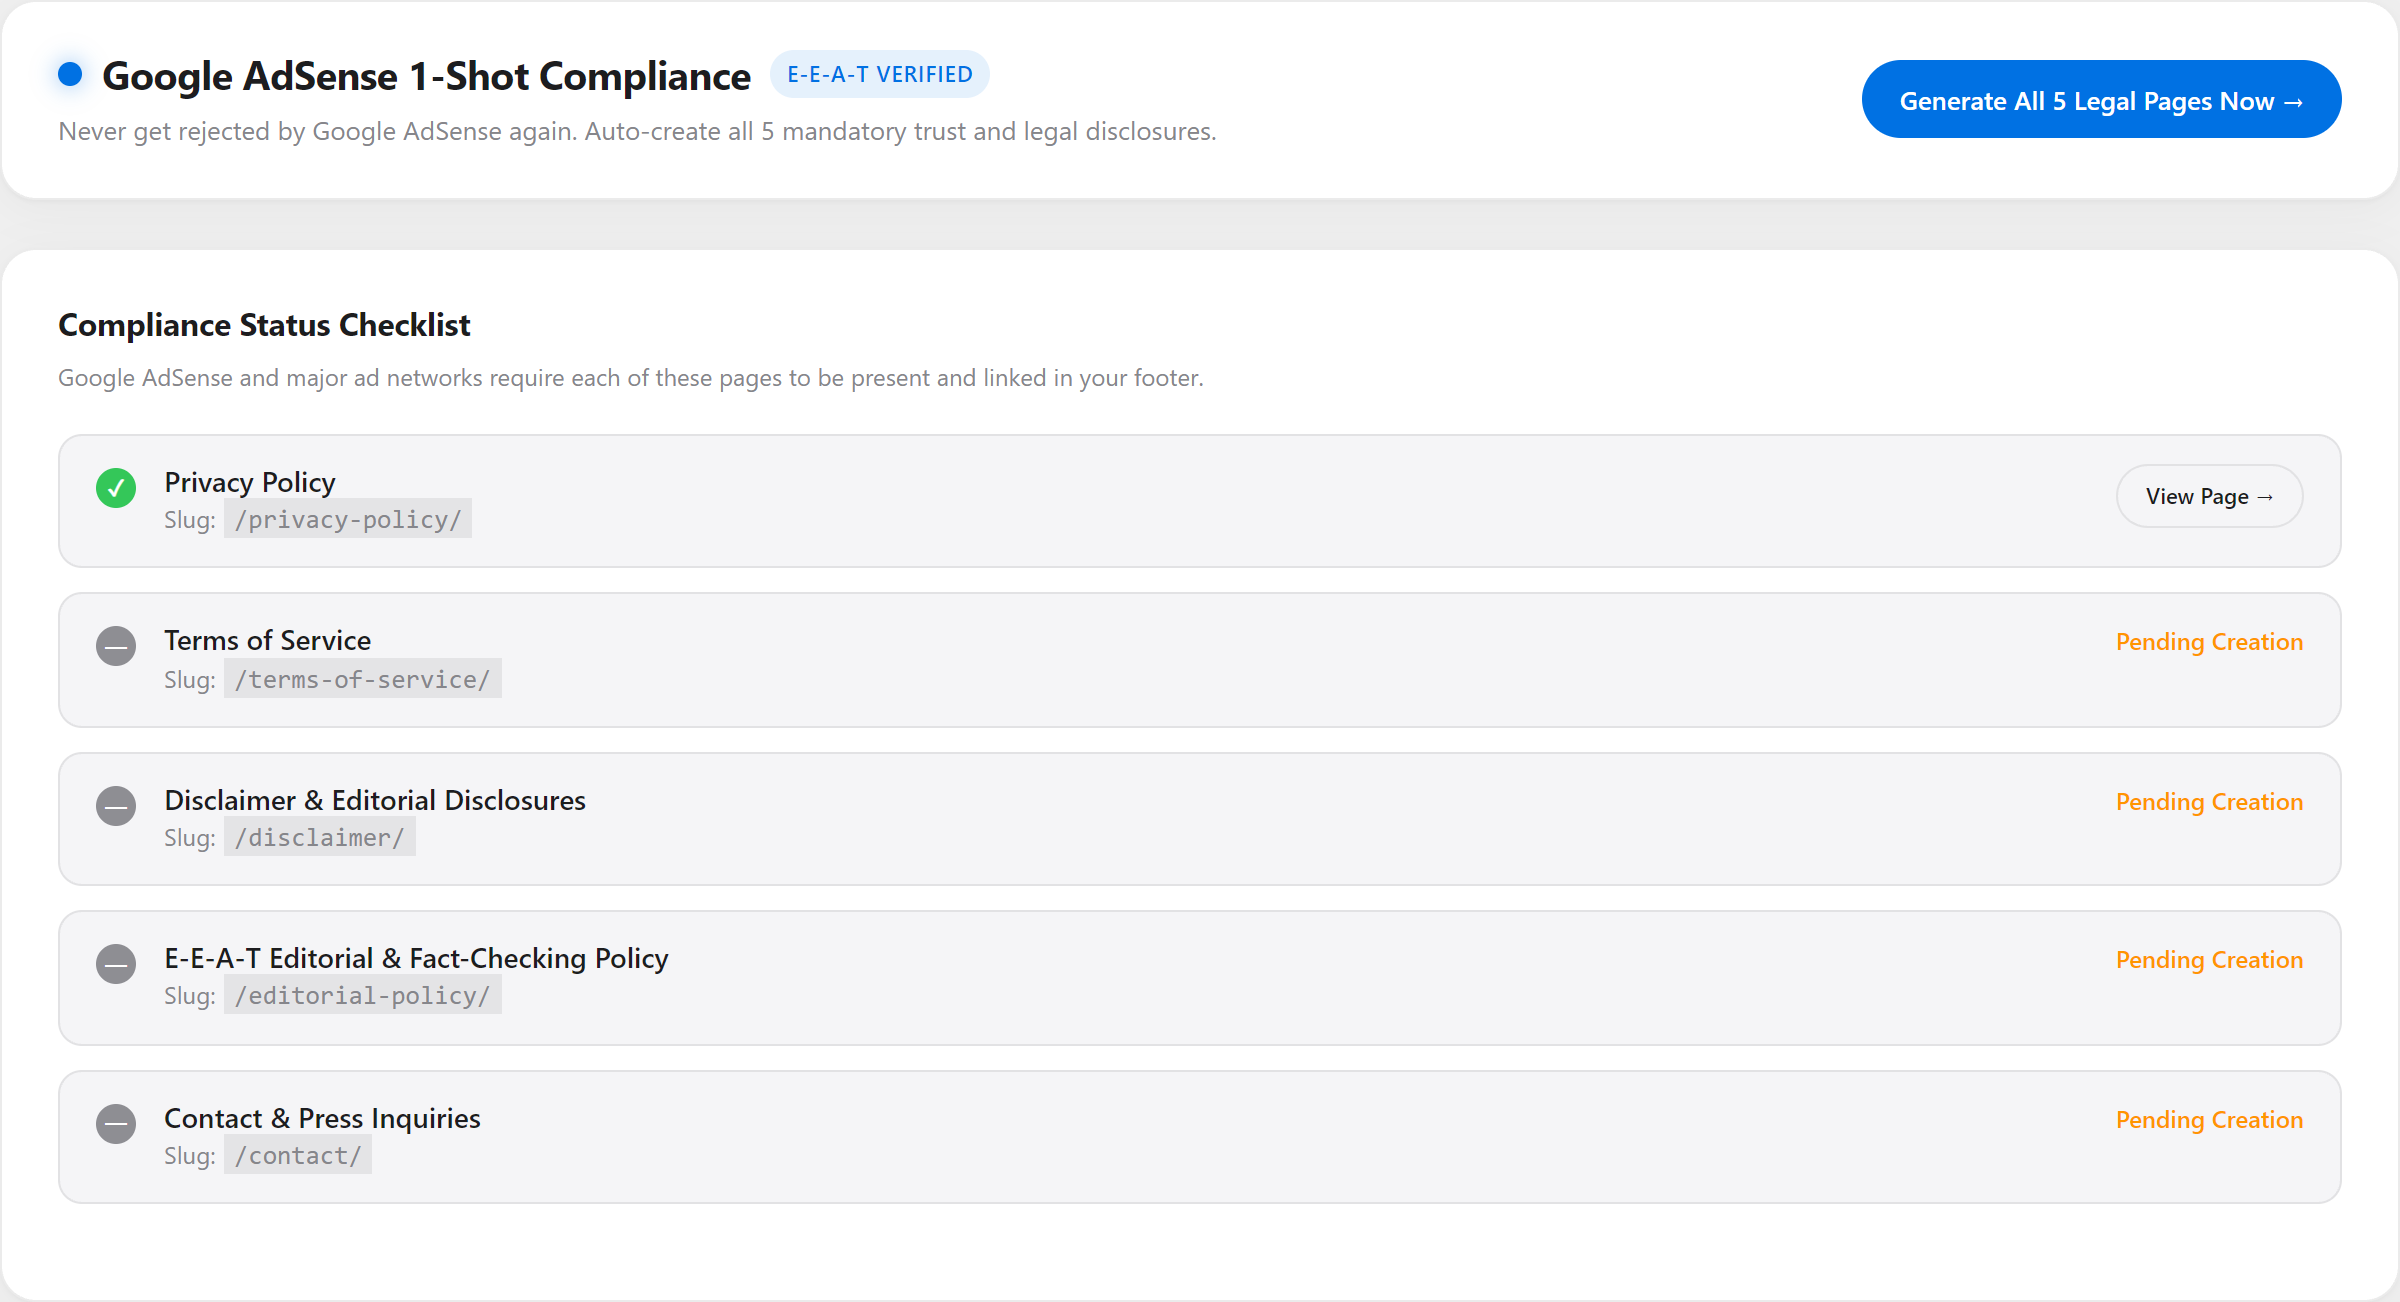Click the Contact & Press Inquiries title
Viewport: 2400px width, 1302px height.
pos(322,1118)
